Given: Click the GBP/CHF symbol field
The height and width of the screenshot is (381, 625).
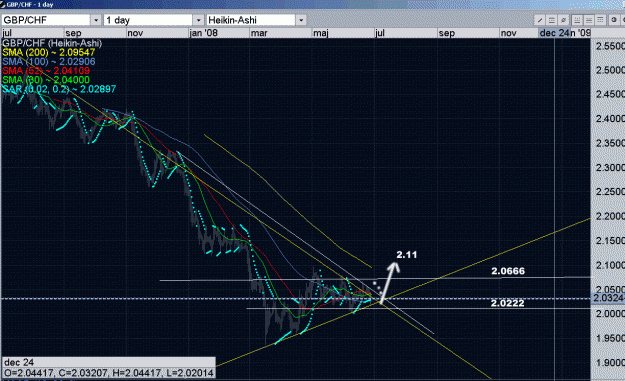Looking at the screenshot, I should pos(46,20).
